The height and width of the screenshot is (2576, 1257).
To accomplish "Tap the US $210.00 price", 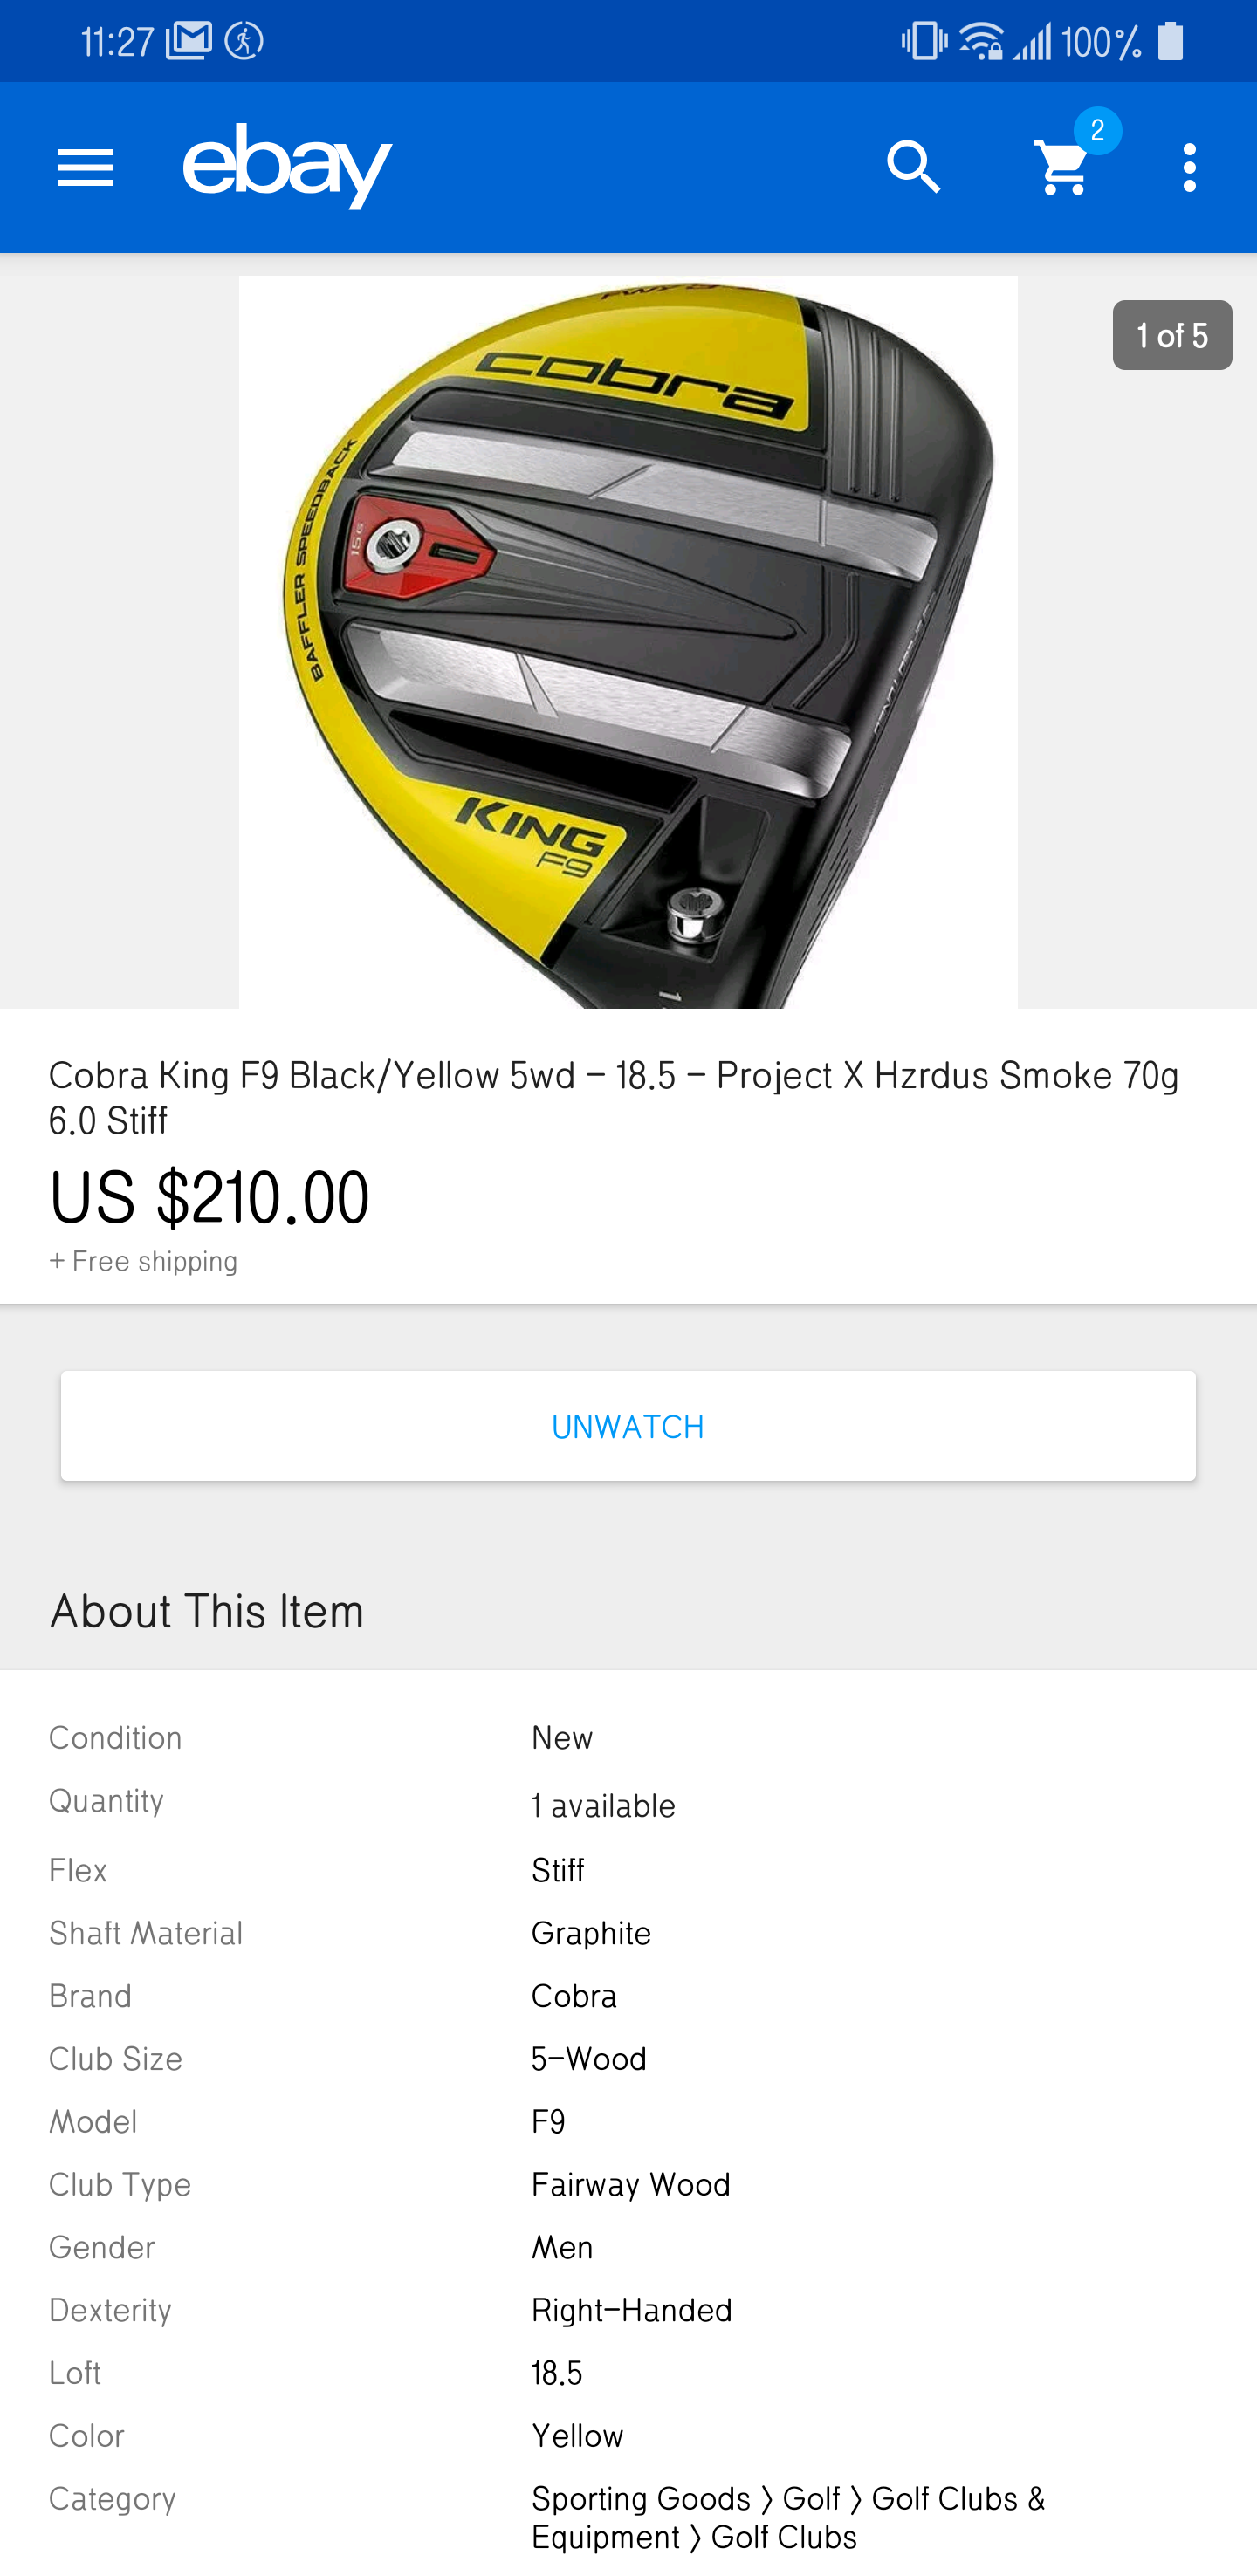I will pyautogui.click(x=209, y=1197).
